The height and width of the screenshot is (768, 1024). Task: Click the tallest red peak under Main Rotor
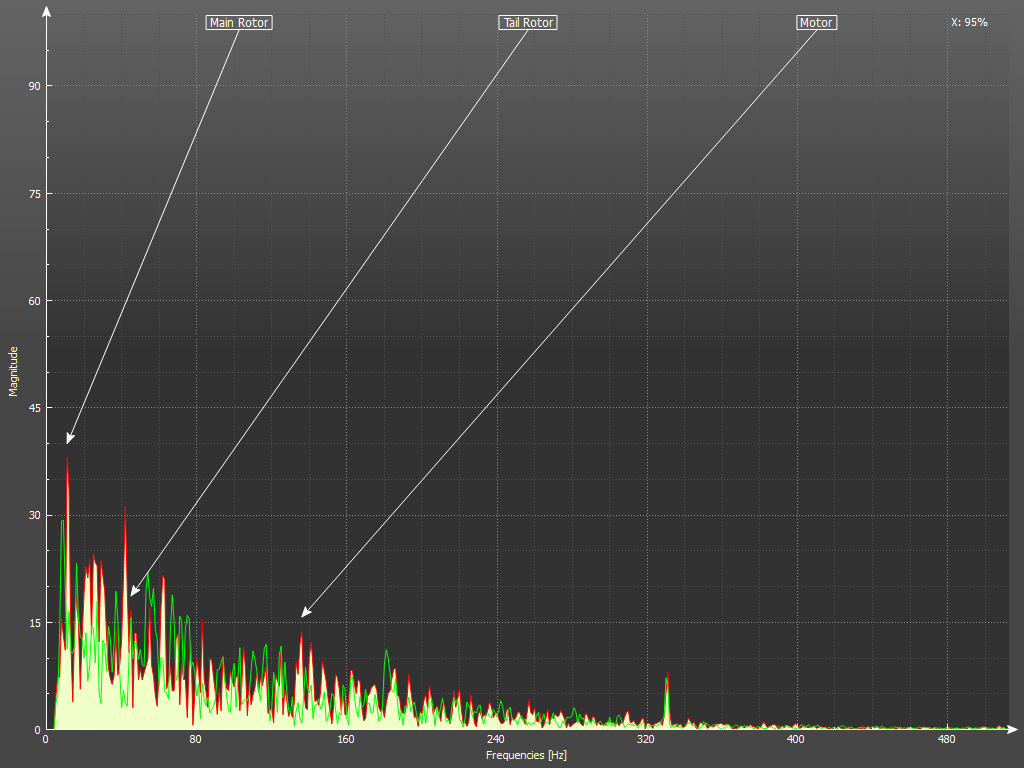pos(67,462)
